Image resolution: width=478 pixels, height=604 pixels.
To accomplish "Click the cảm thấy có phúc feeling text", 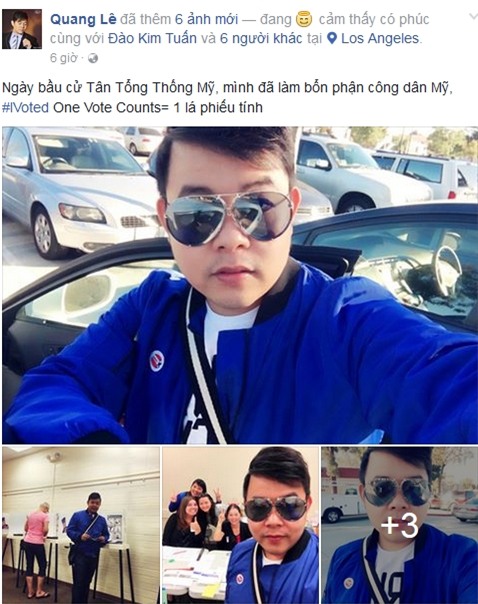I will (x=374, y=19).
